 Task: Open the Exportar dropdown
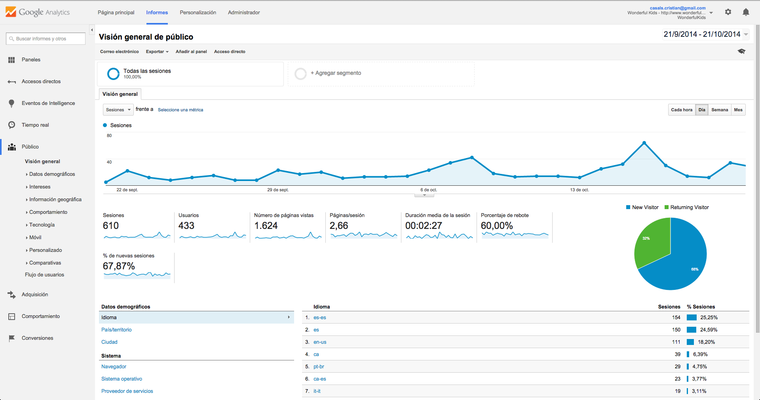(x=157, y=51)
